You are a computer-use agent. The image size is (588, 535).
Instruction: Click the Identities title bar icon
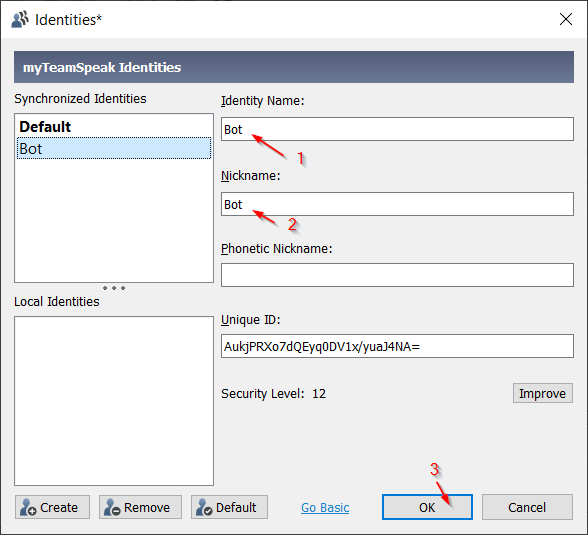[20, 19]
